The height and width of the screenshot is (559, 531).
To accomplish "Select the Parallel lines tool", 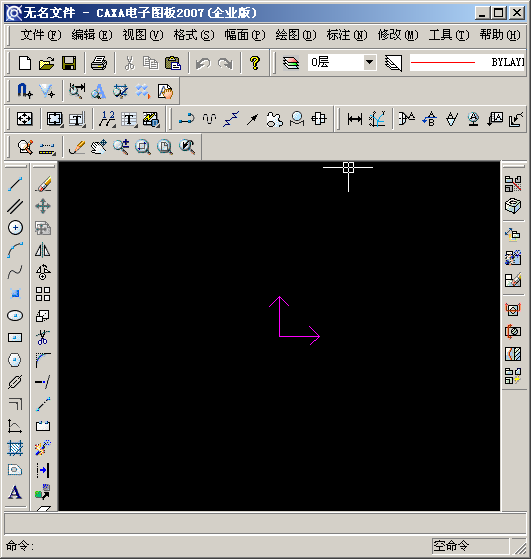I will point(15,206).
